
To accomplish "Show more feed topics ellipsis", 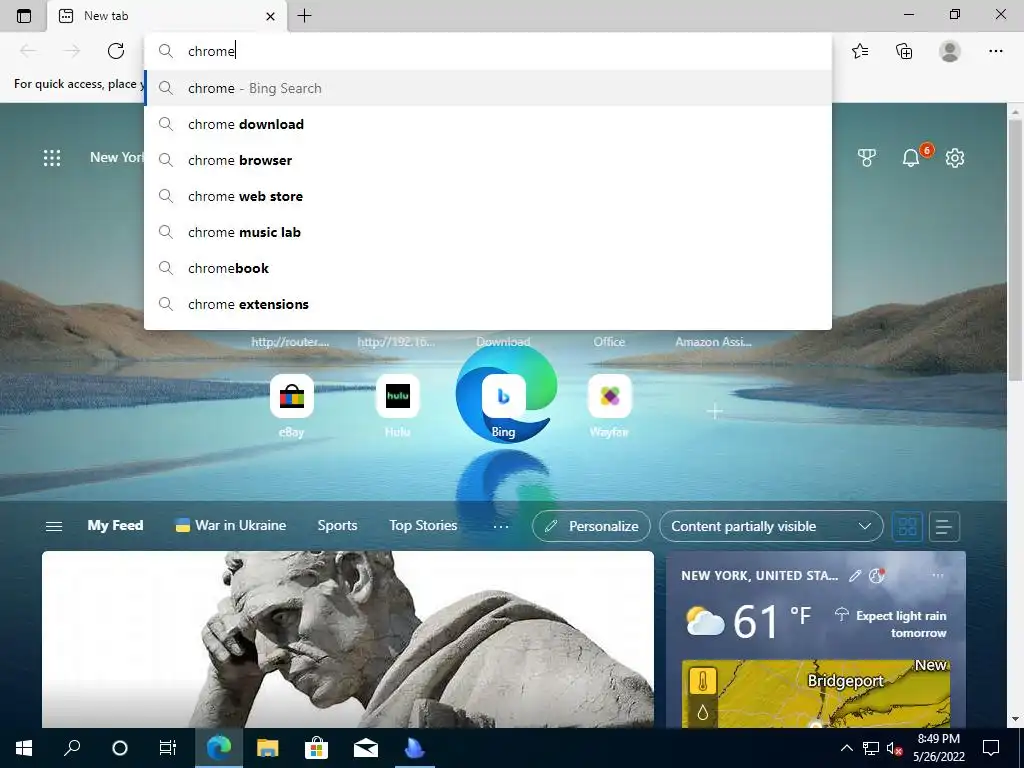I will point(501,526).
